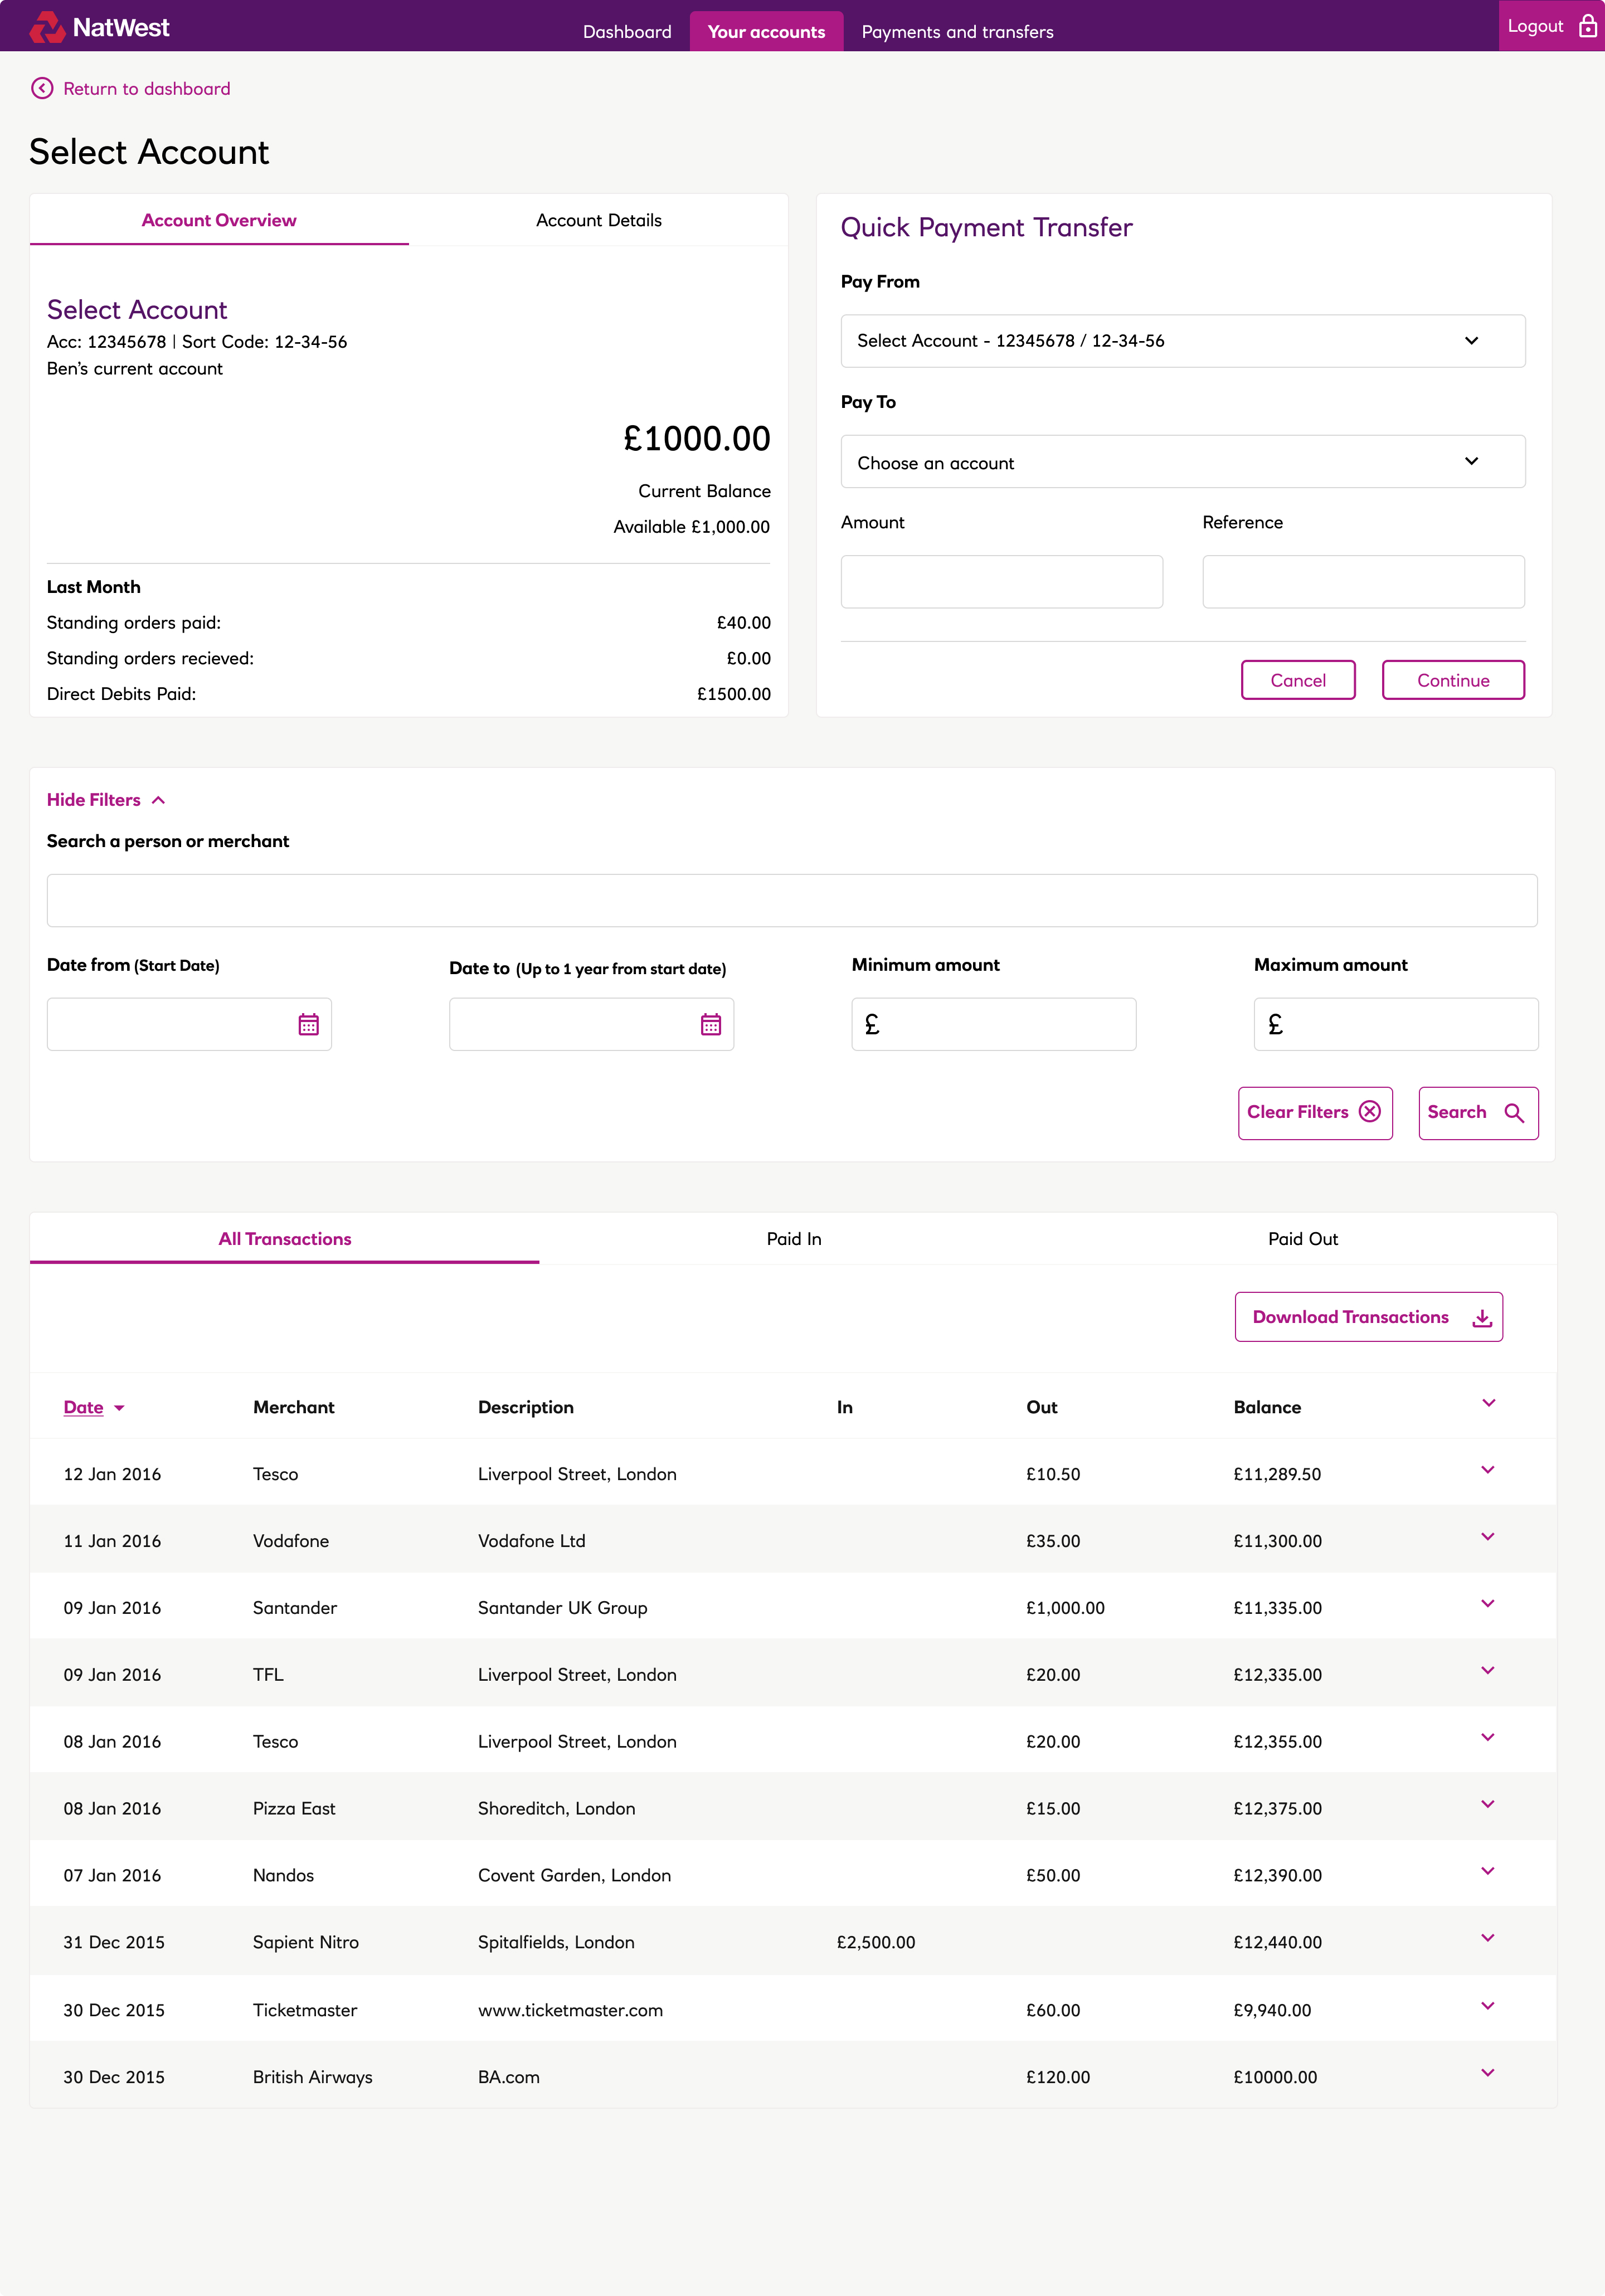Click the £11,289.50 balance cell

(x=1277, y=1474)
